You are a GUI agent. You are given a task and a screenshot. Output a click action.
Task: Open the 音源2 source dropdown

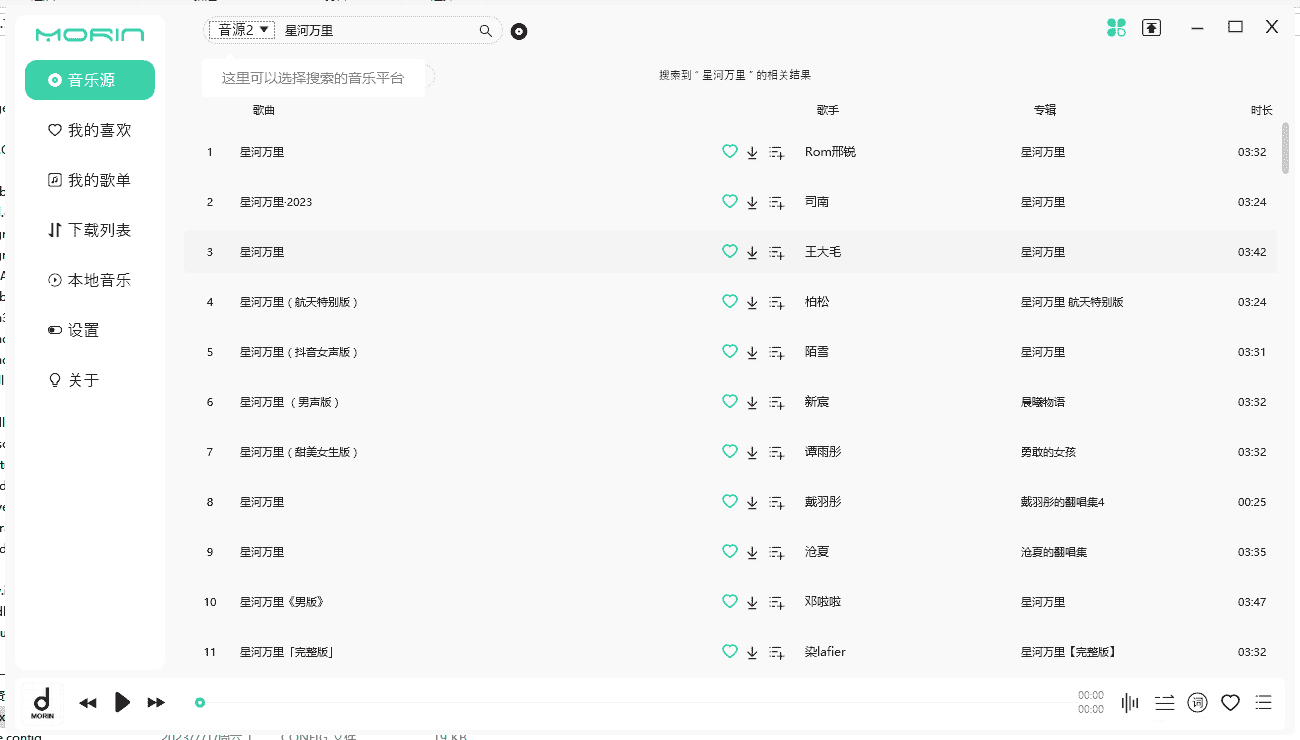(x=241, y=31)
